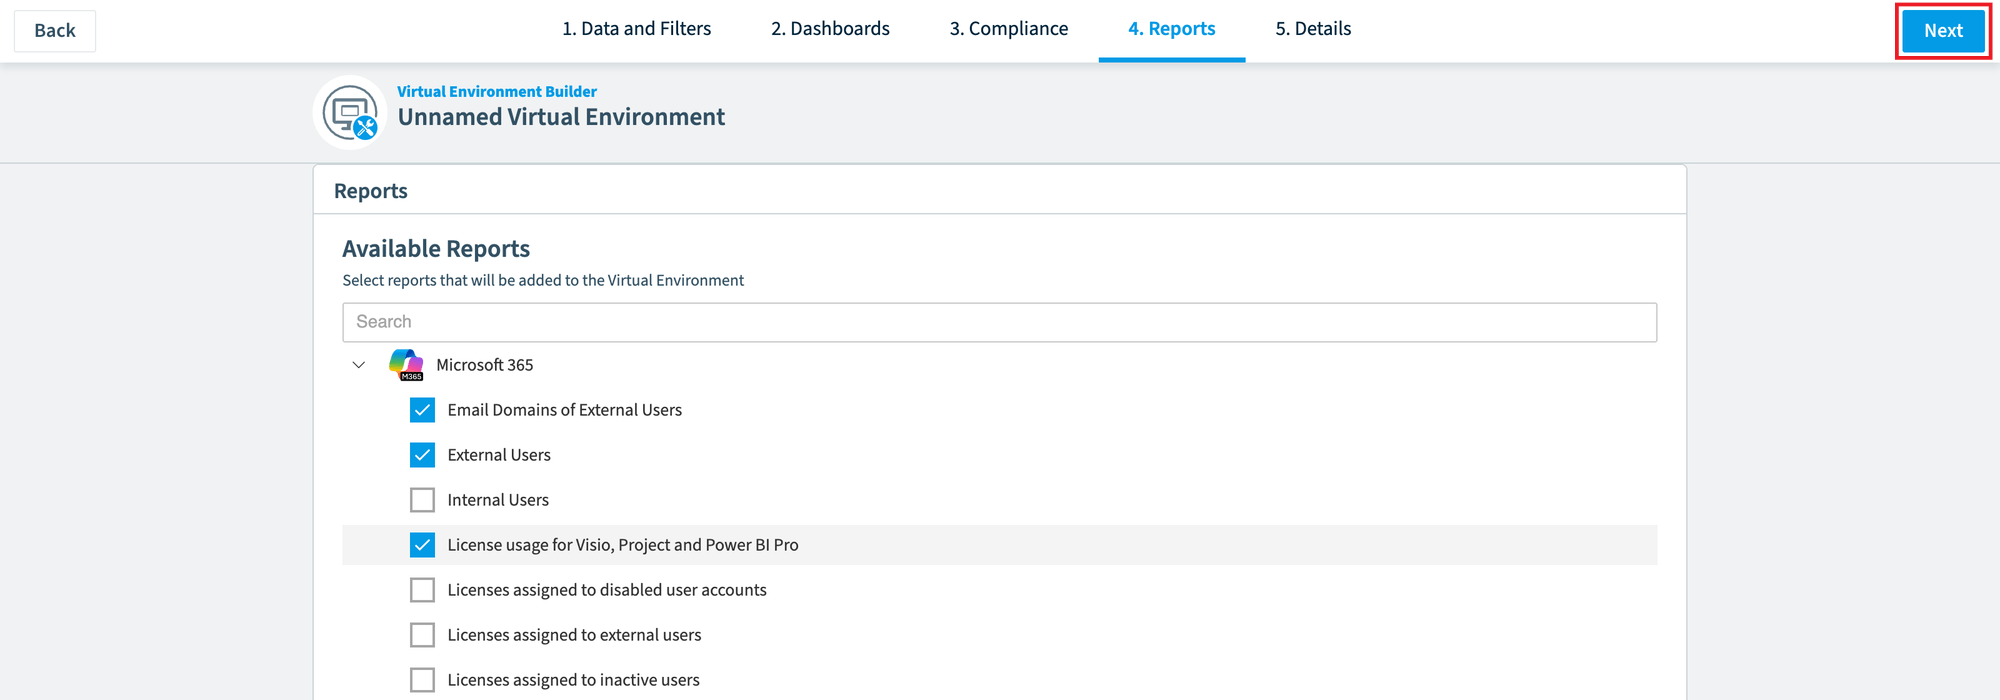The image size is (2000, 700).
Task: Collapse the Microsoft 365 reports group
Action: pyautogui.click(x=359, y=365)
